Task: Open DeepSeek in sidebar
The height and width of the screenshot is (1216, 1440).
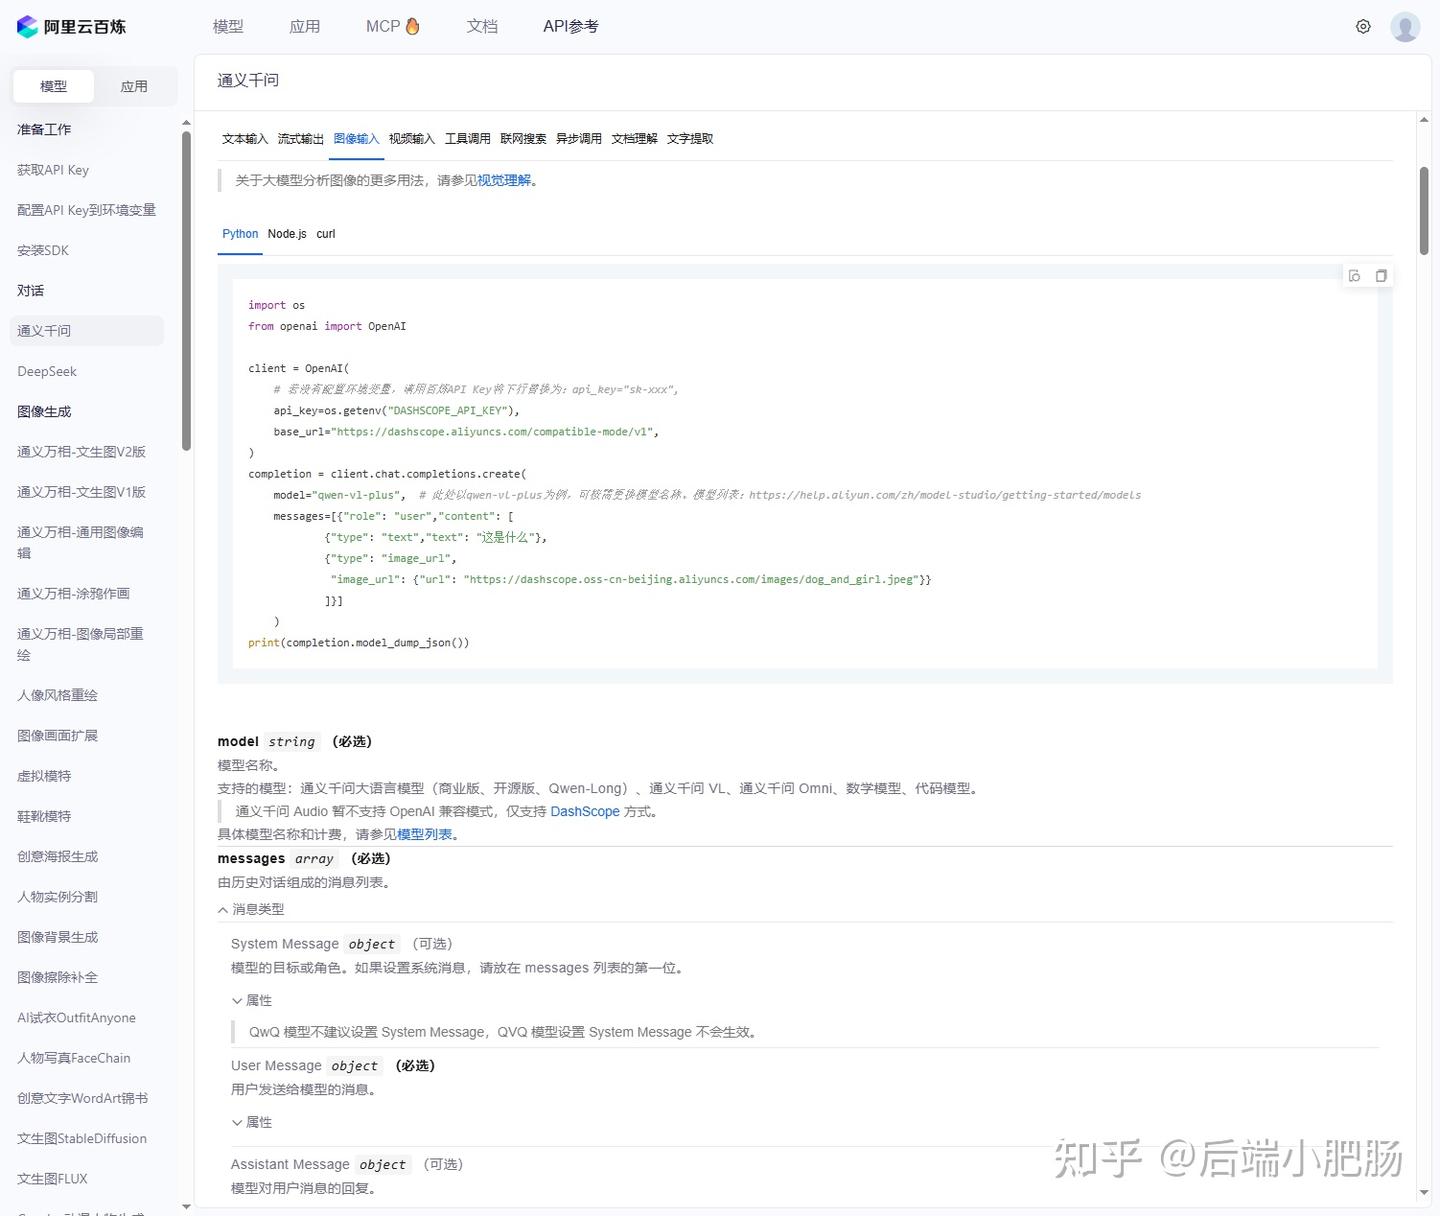Action: 47,372
